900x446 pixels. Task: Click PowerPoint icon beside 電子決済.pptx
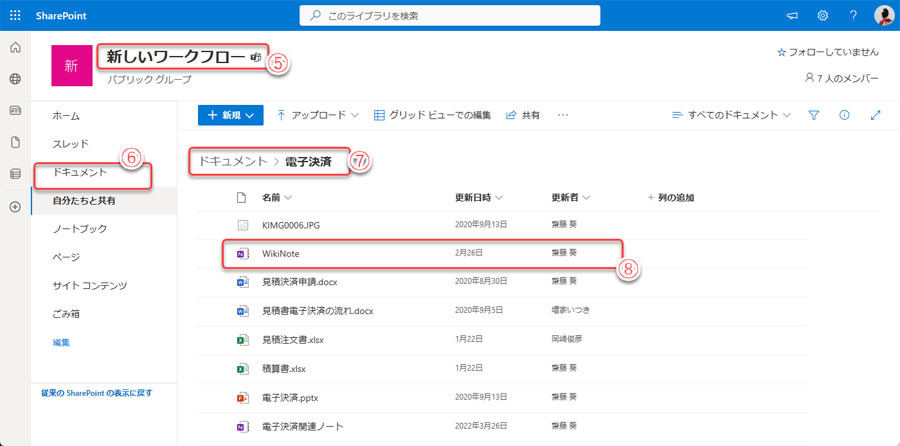tap(242, 397)
